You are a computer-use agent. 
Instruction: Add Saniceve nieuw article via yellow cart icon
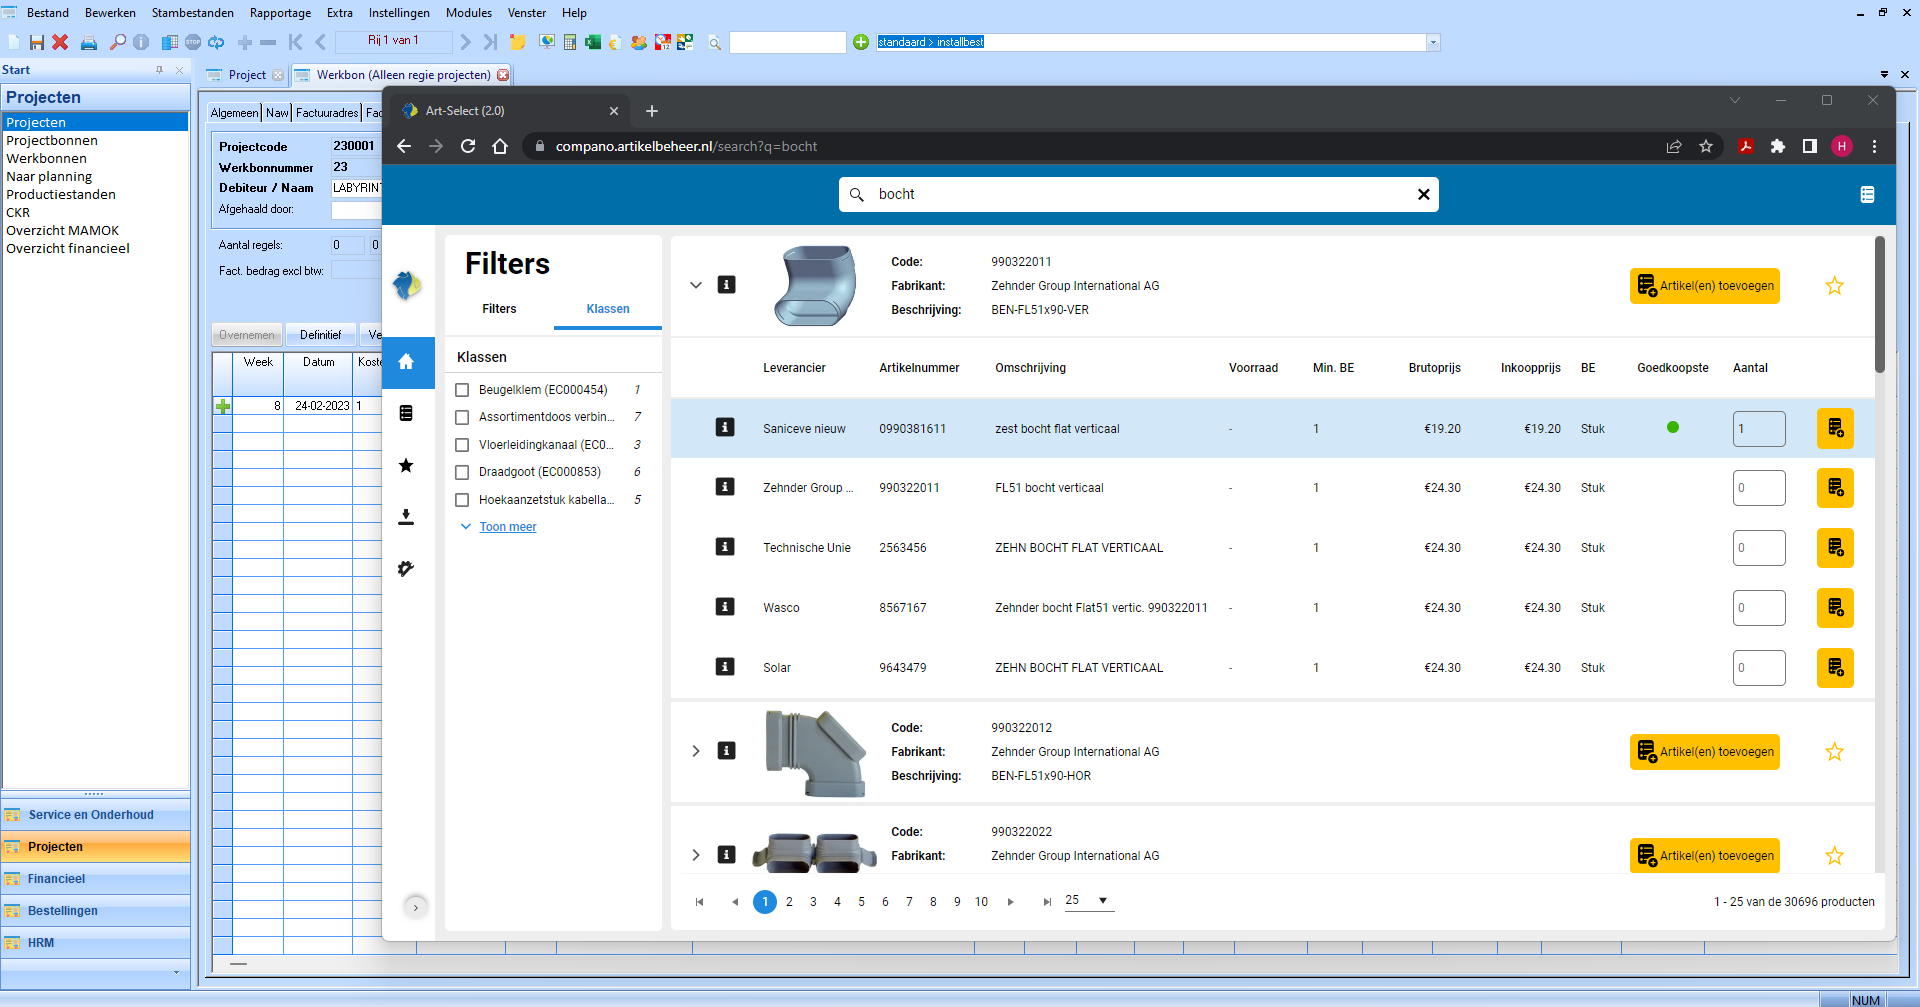(x=1834, y=428)
